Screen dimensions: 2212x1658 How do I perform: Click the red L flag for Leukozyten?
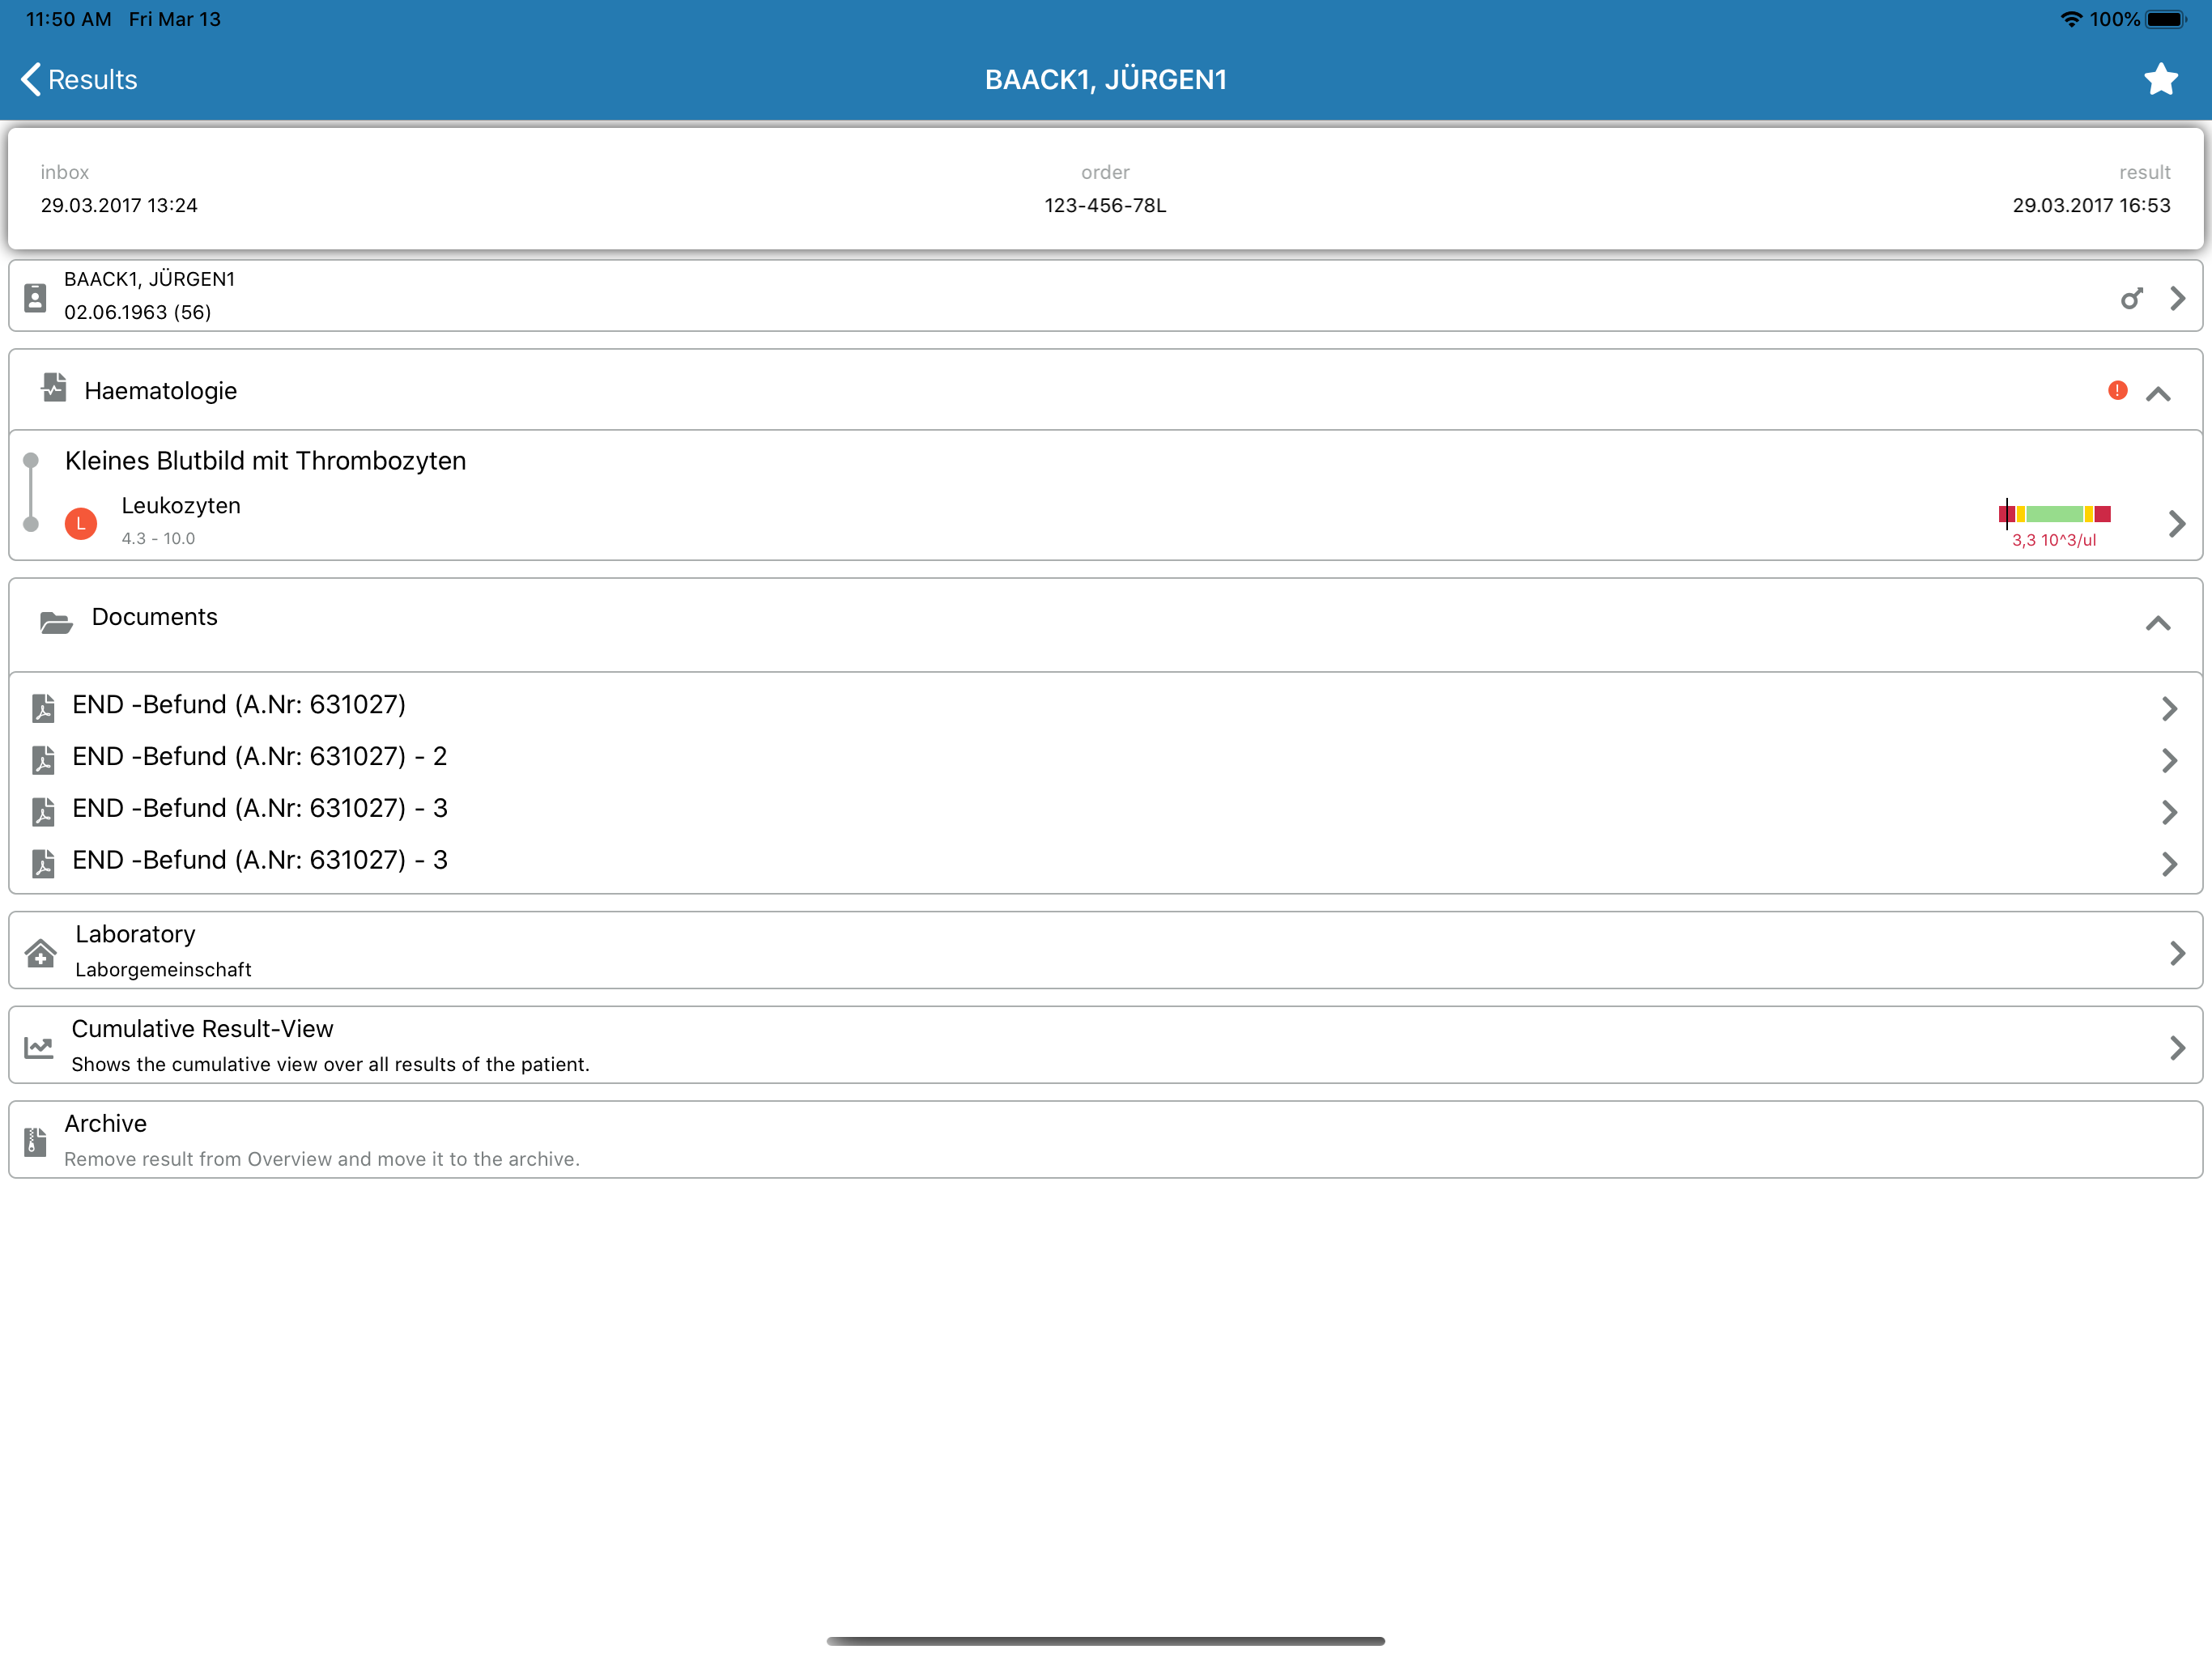coord(81,523)
